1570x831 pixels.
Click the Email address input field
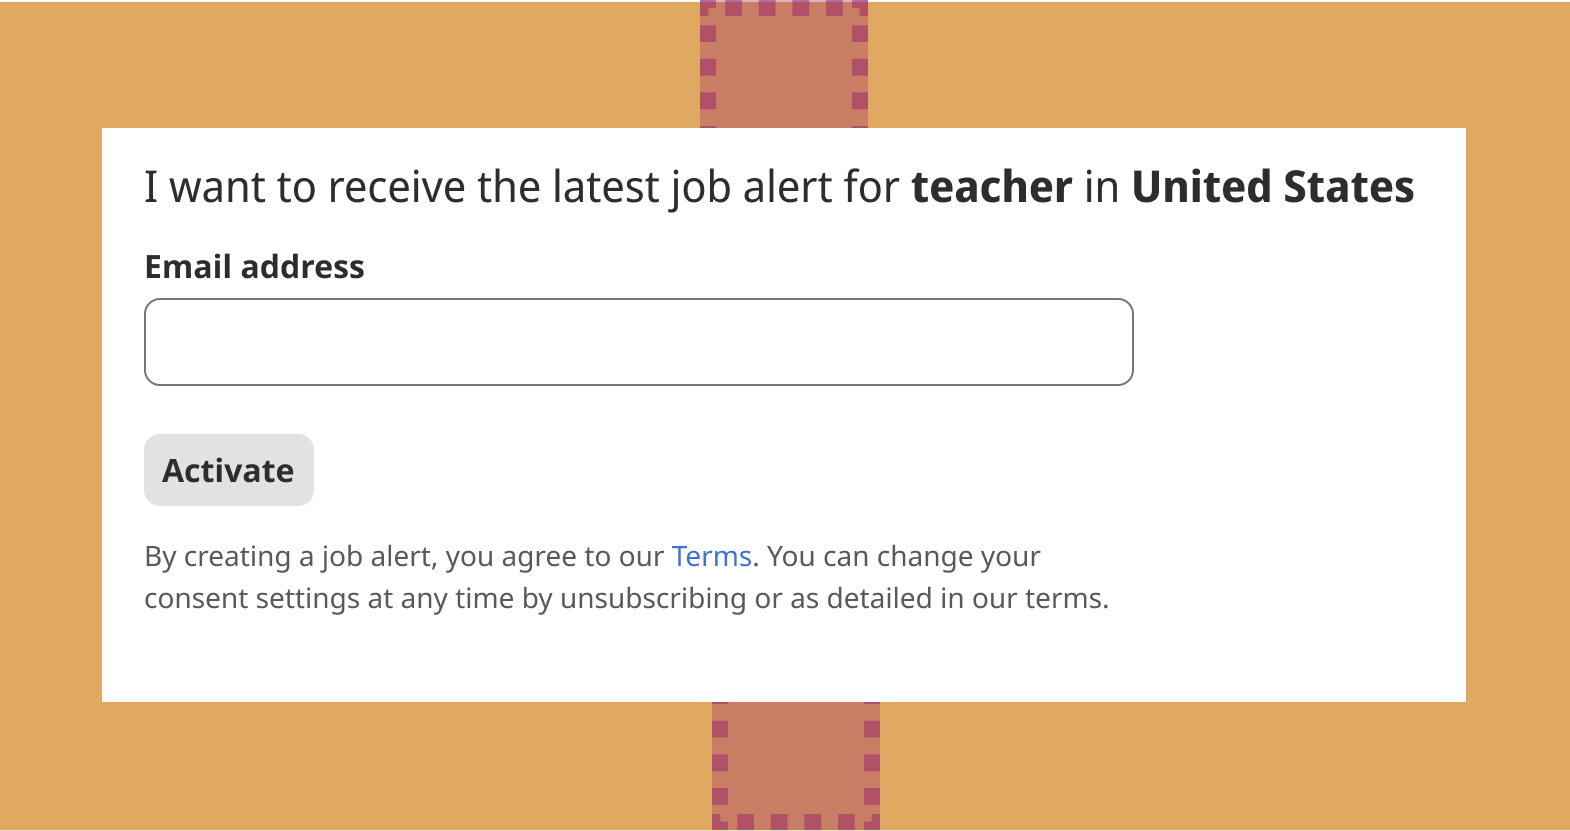(638, 342)
